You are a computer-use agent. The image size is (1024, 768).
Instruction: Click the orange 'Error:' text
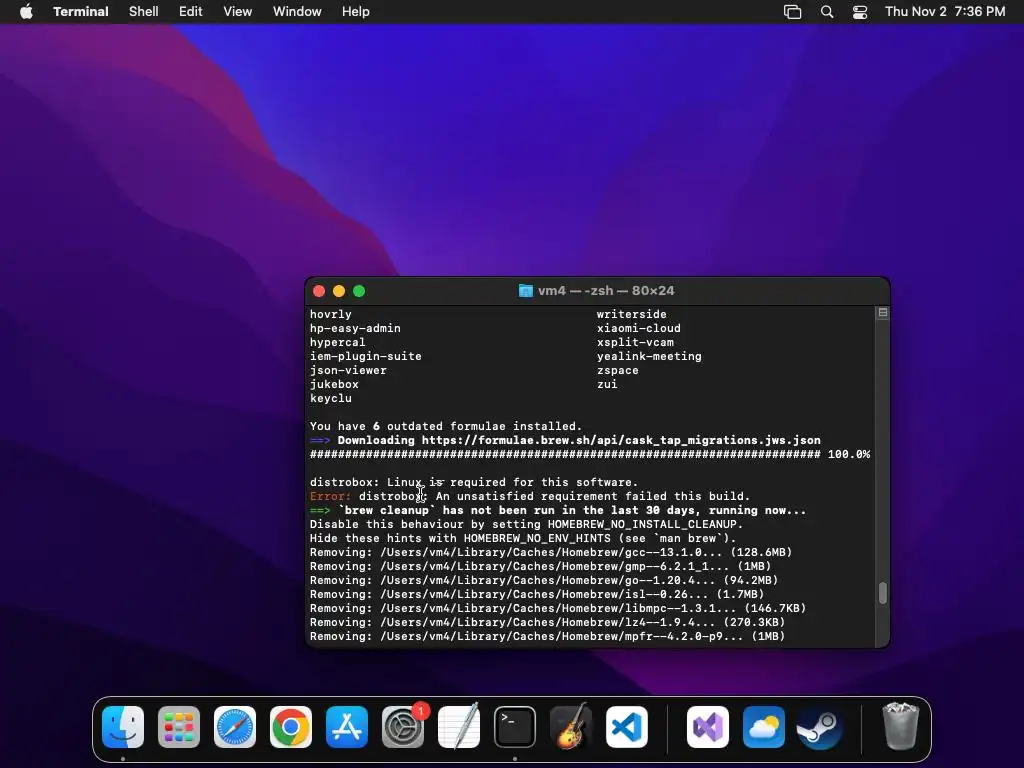[x=330, y=496]
